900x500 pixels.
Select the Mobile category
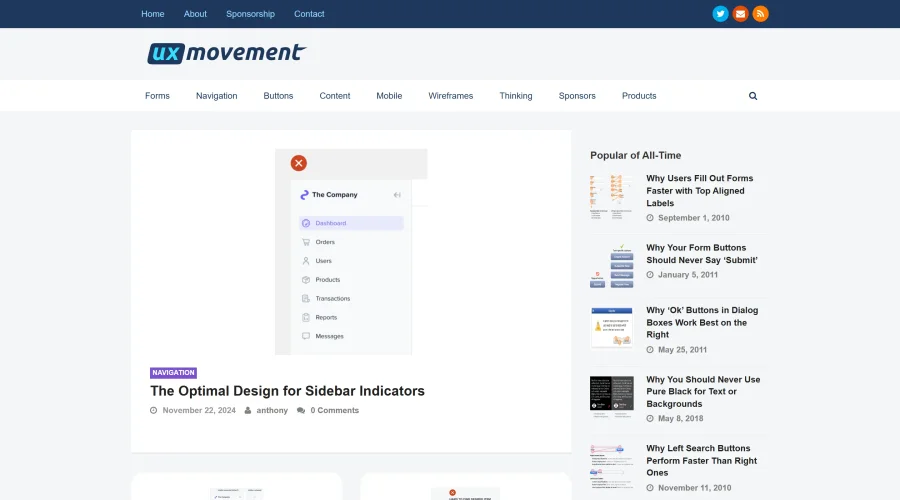389,96
